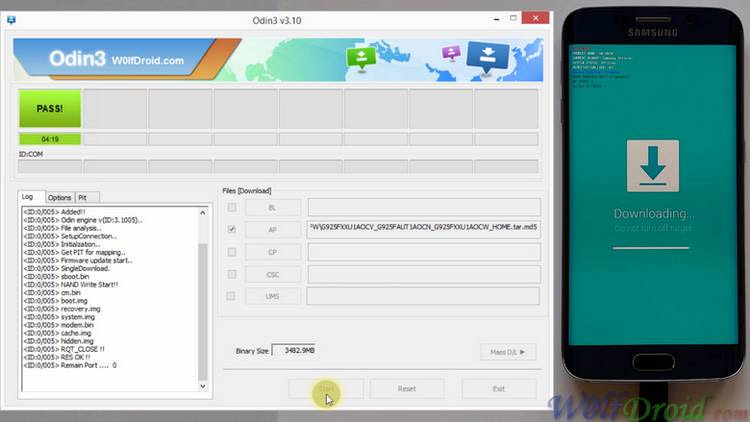Enable the UMS file checkbox
This screenshot has height=422, width=750.
231,296
